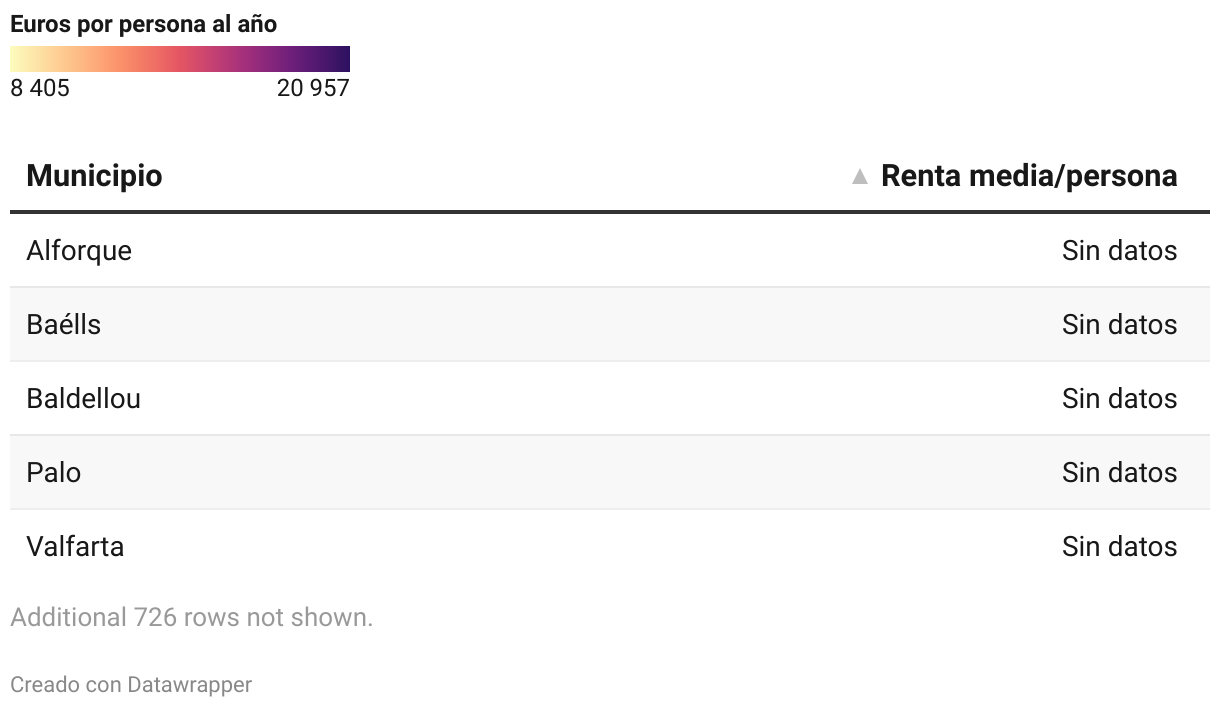1220x708 pixels.
Task: Click the Sin datos value for Alforque
Action: 1119,250
